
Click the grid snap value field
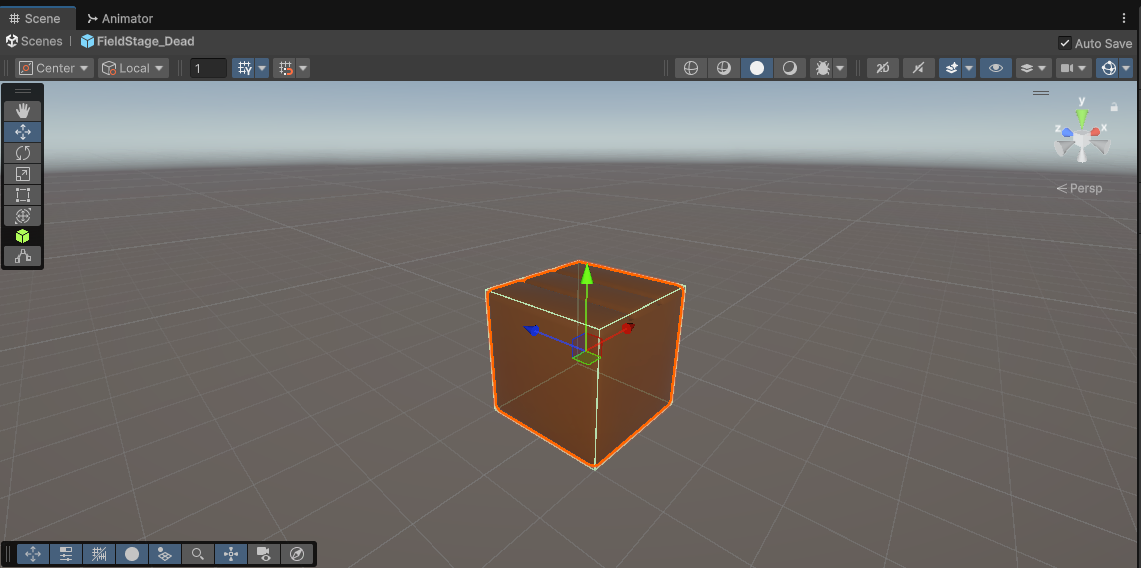click(x=208, y=68)
